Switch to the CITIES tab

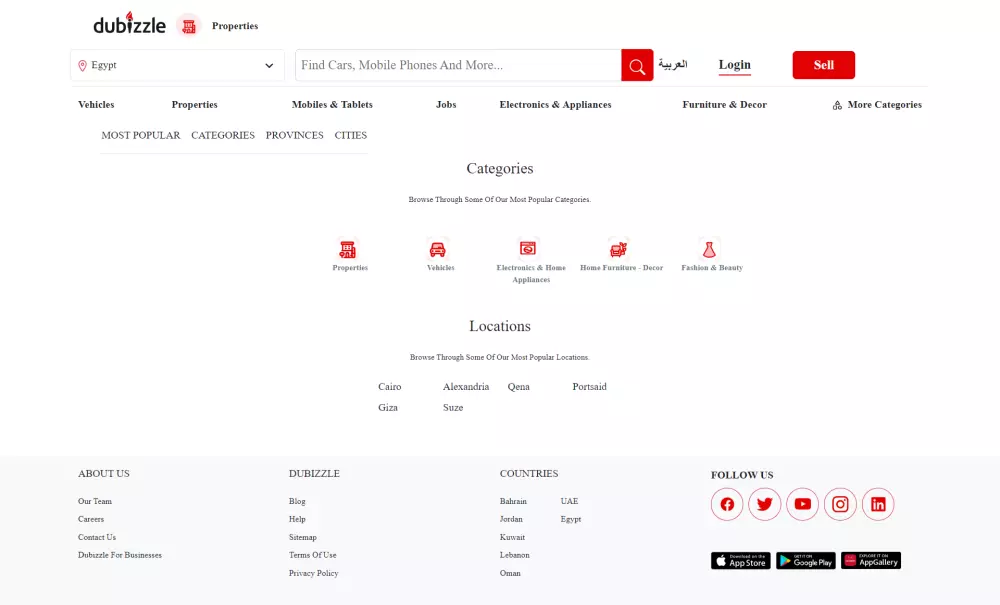(x=350, y=135)
